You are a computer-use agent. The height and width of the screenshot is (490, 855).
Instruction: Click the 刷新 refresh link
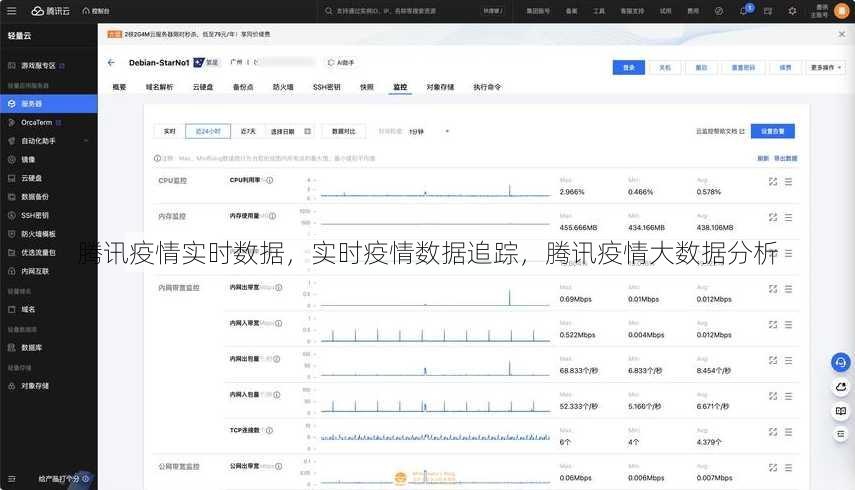coord(763,158)
